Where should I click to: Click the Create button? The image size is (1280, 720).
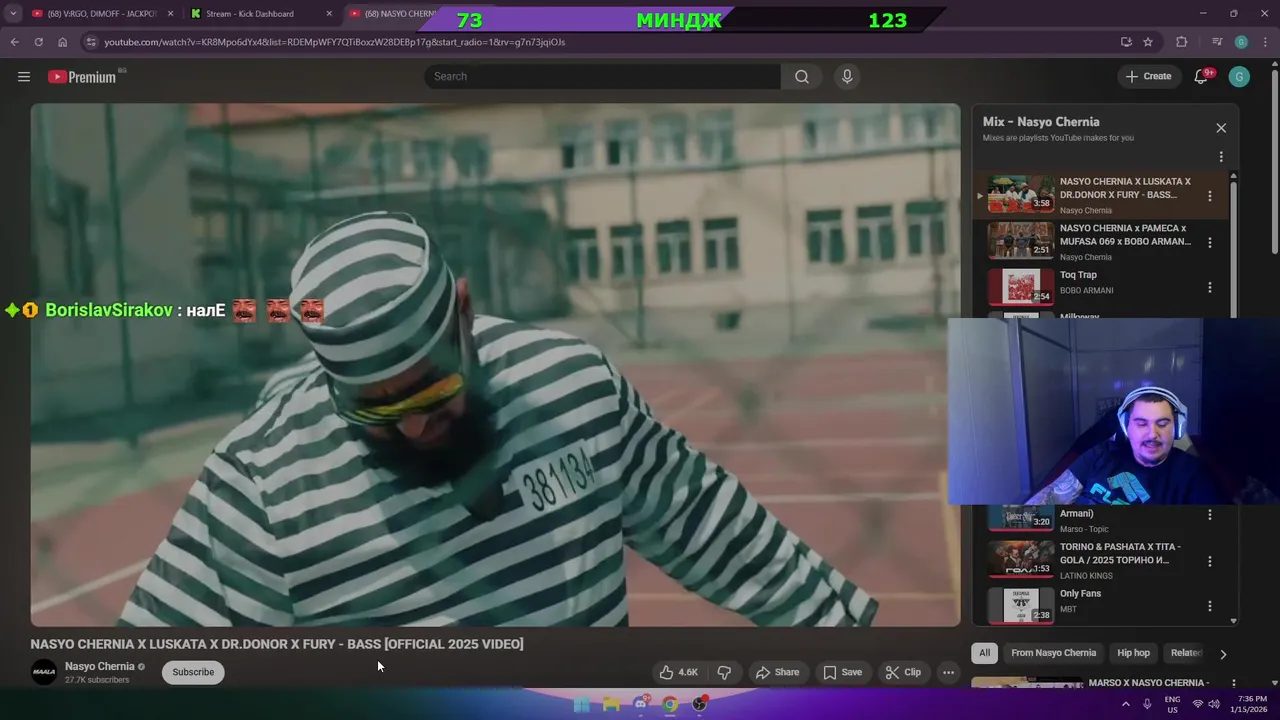click(1148, 77)
